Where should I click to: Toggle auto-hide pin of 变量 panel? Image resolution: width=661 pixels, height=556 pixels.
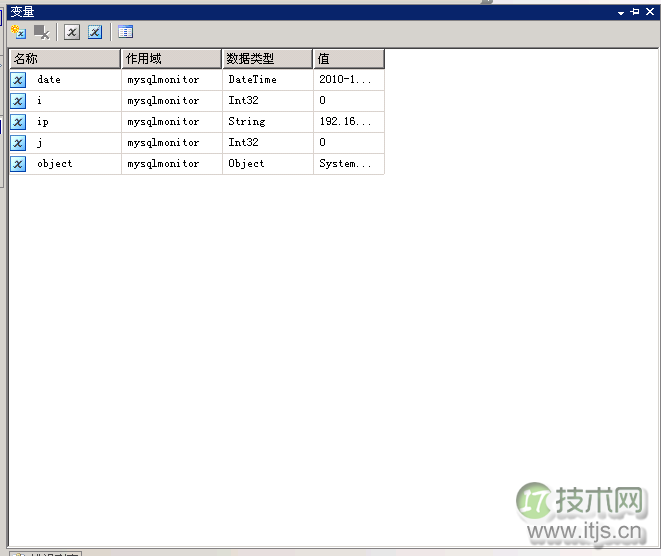[635, 12]
